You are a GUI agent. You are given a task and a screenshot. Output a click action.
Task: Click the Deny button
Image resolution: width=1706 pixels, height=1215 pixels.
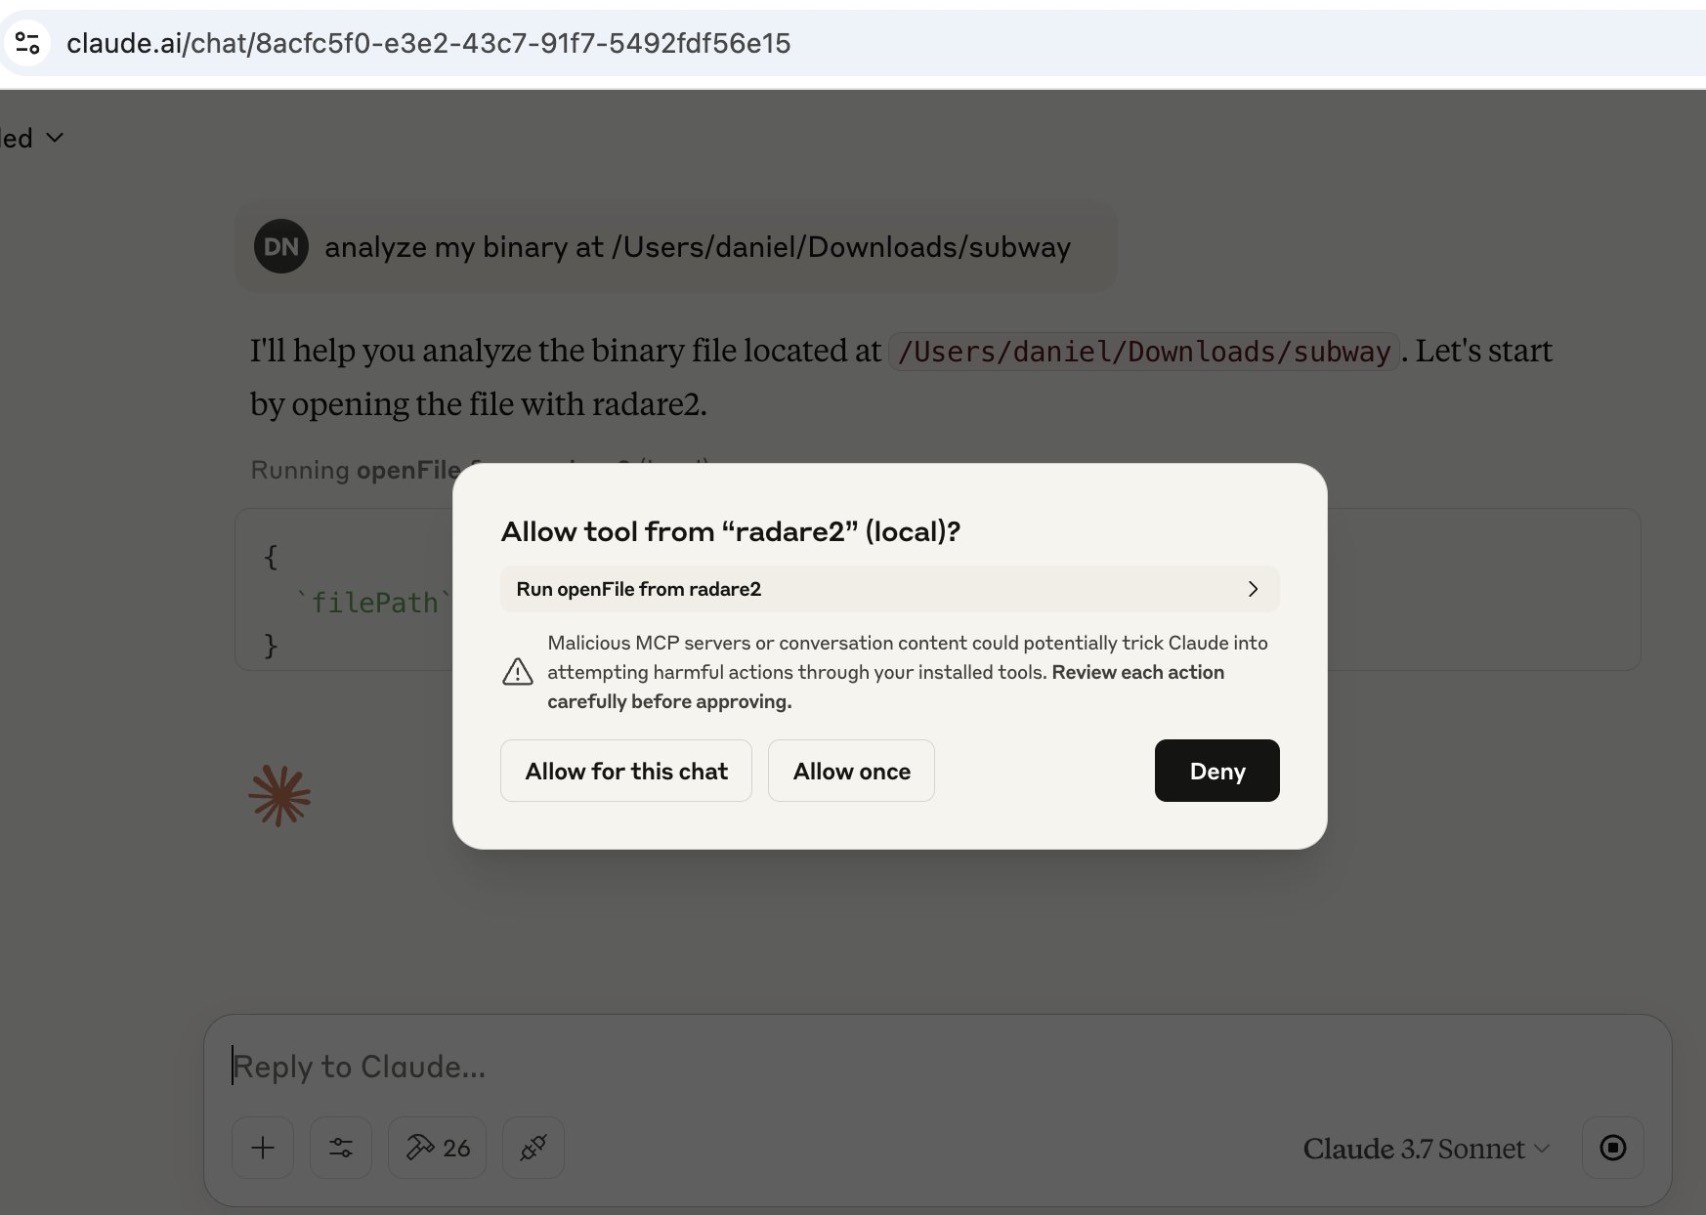click(1216, 770)
